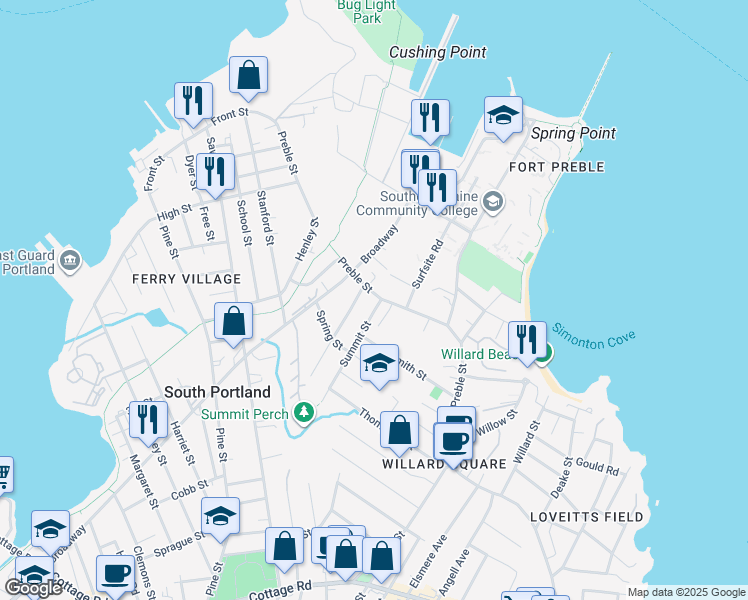This screenshot has width=748, height=600.
Task: Click the Google logo
Action: click(x=33, y=588)
